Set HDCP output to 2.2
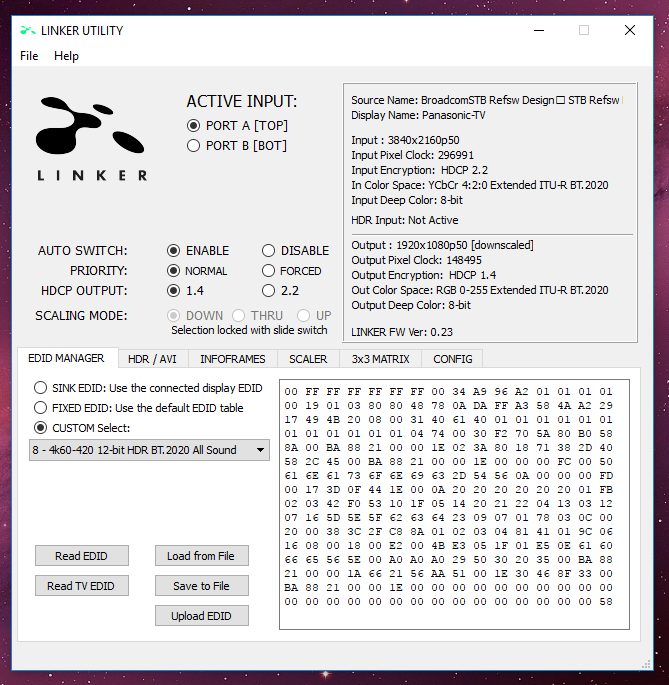 [x=269, y=291]
